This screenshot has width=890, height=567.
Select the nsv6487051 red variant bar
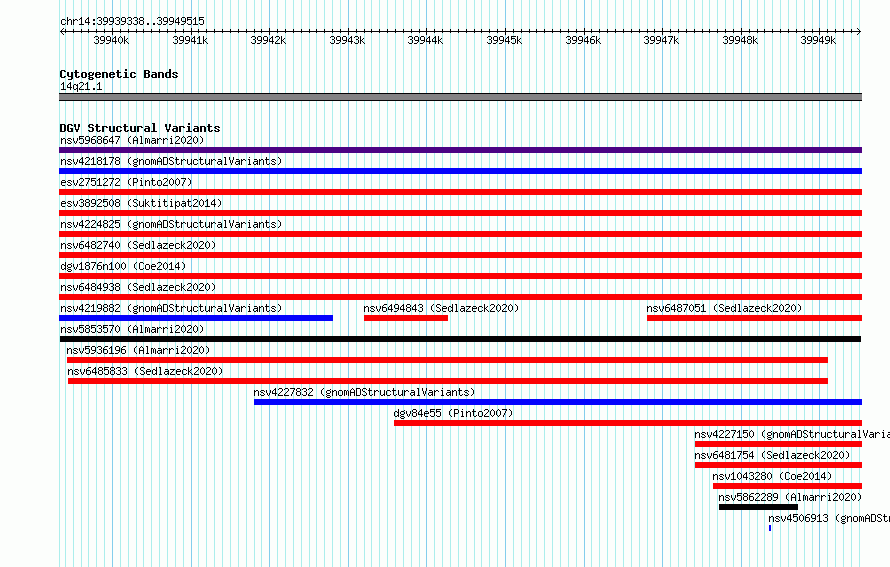[754, 318]
